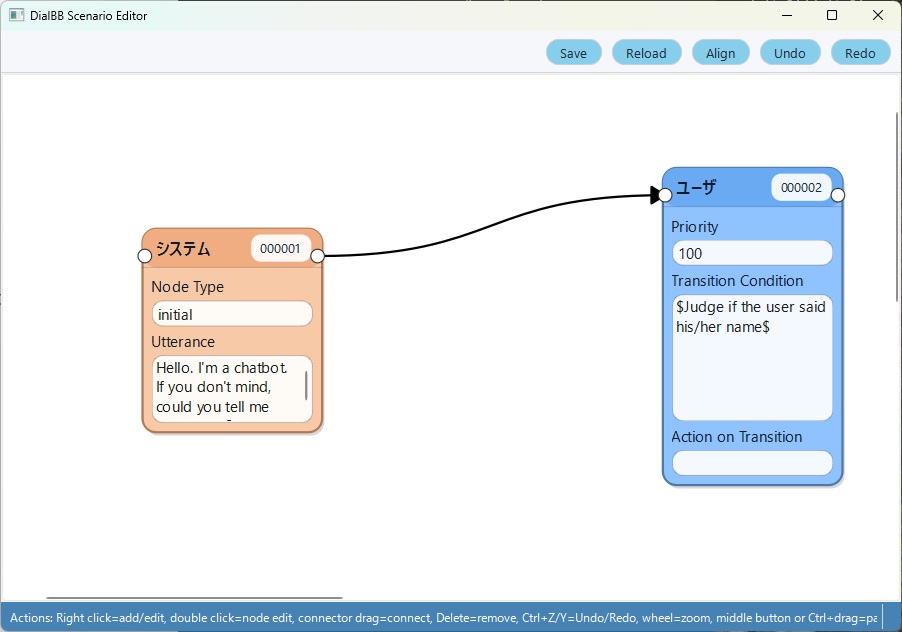The image size is (902, 632).
Task: Click the DialBB Scenario Editor app icon
Action: point(17,16)
